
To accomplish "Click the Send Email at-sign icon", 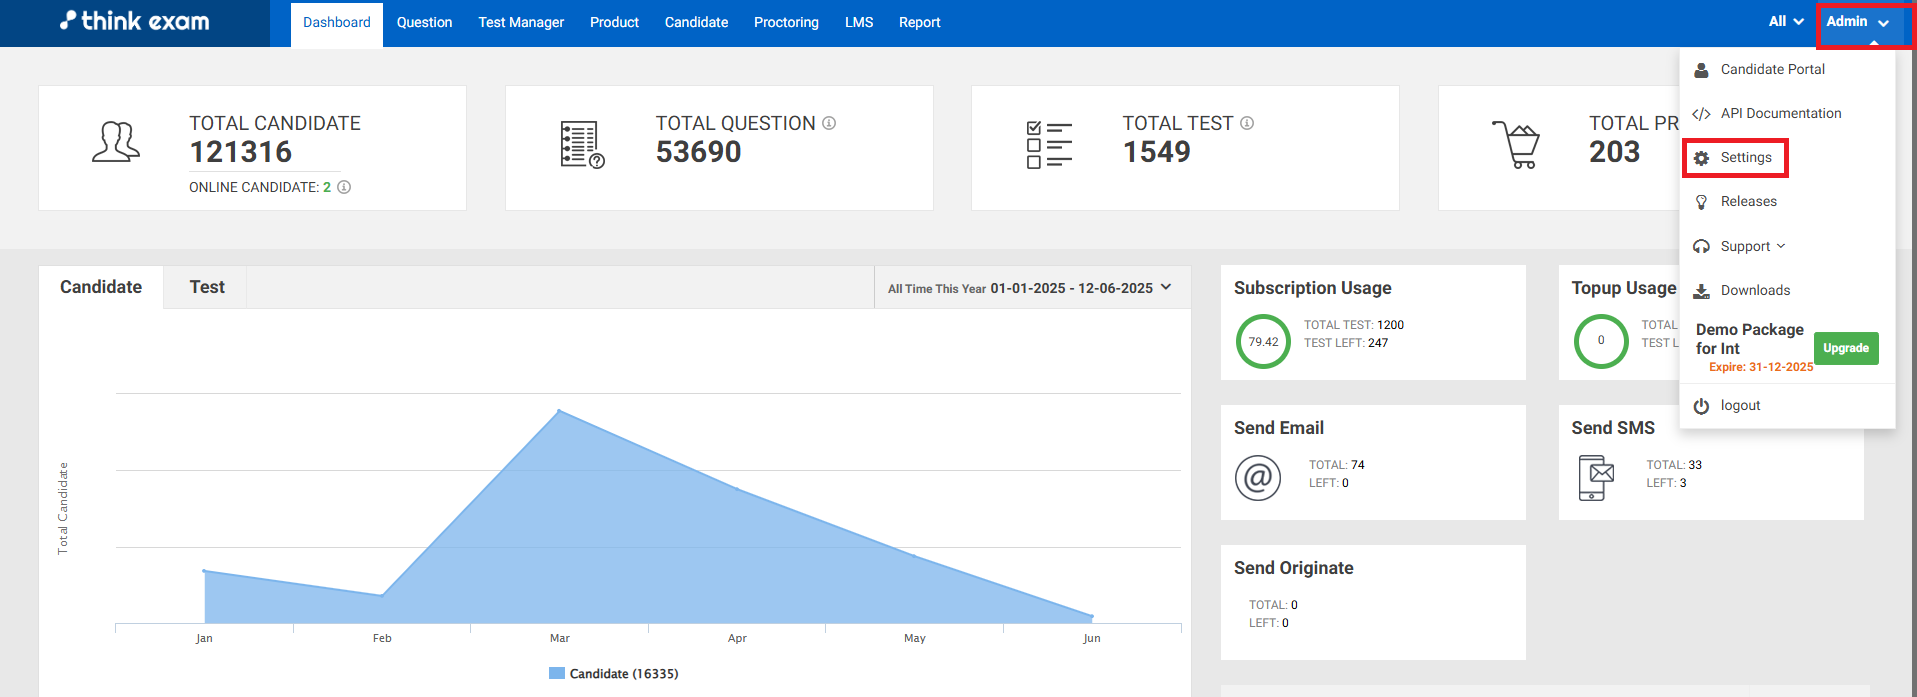I will (1257, 477).
